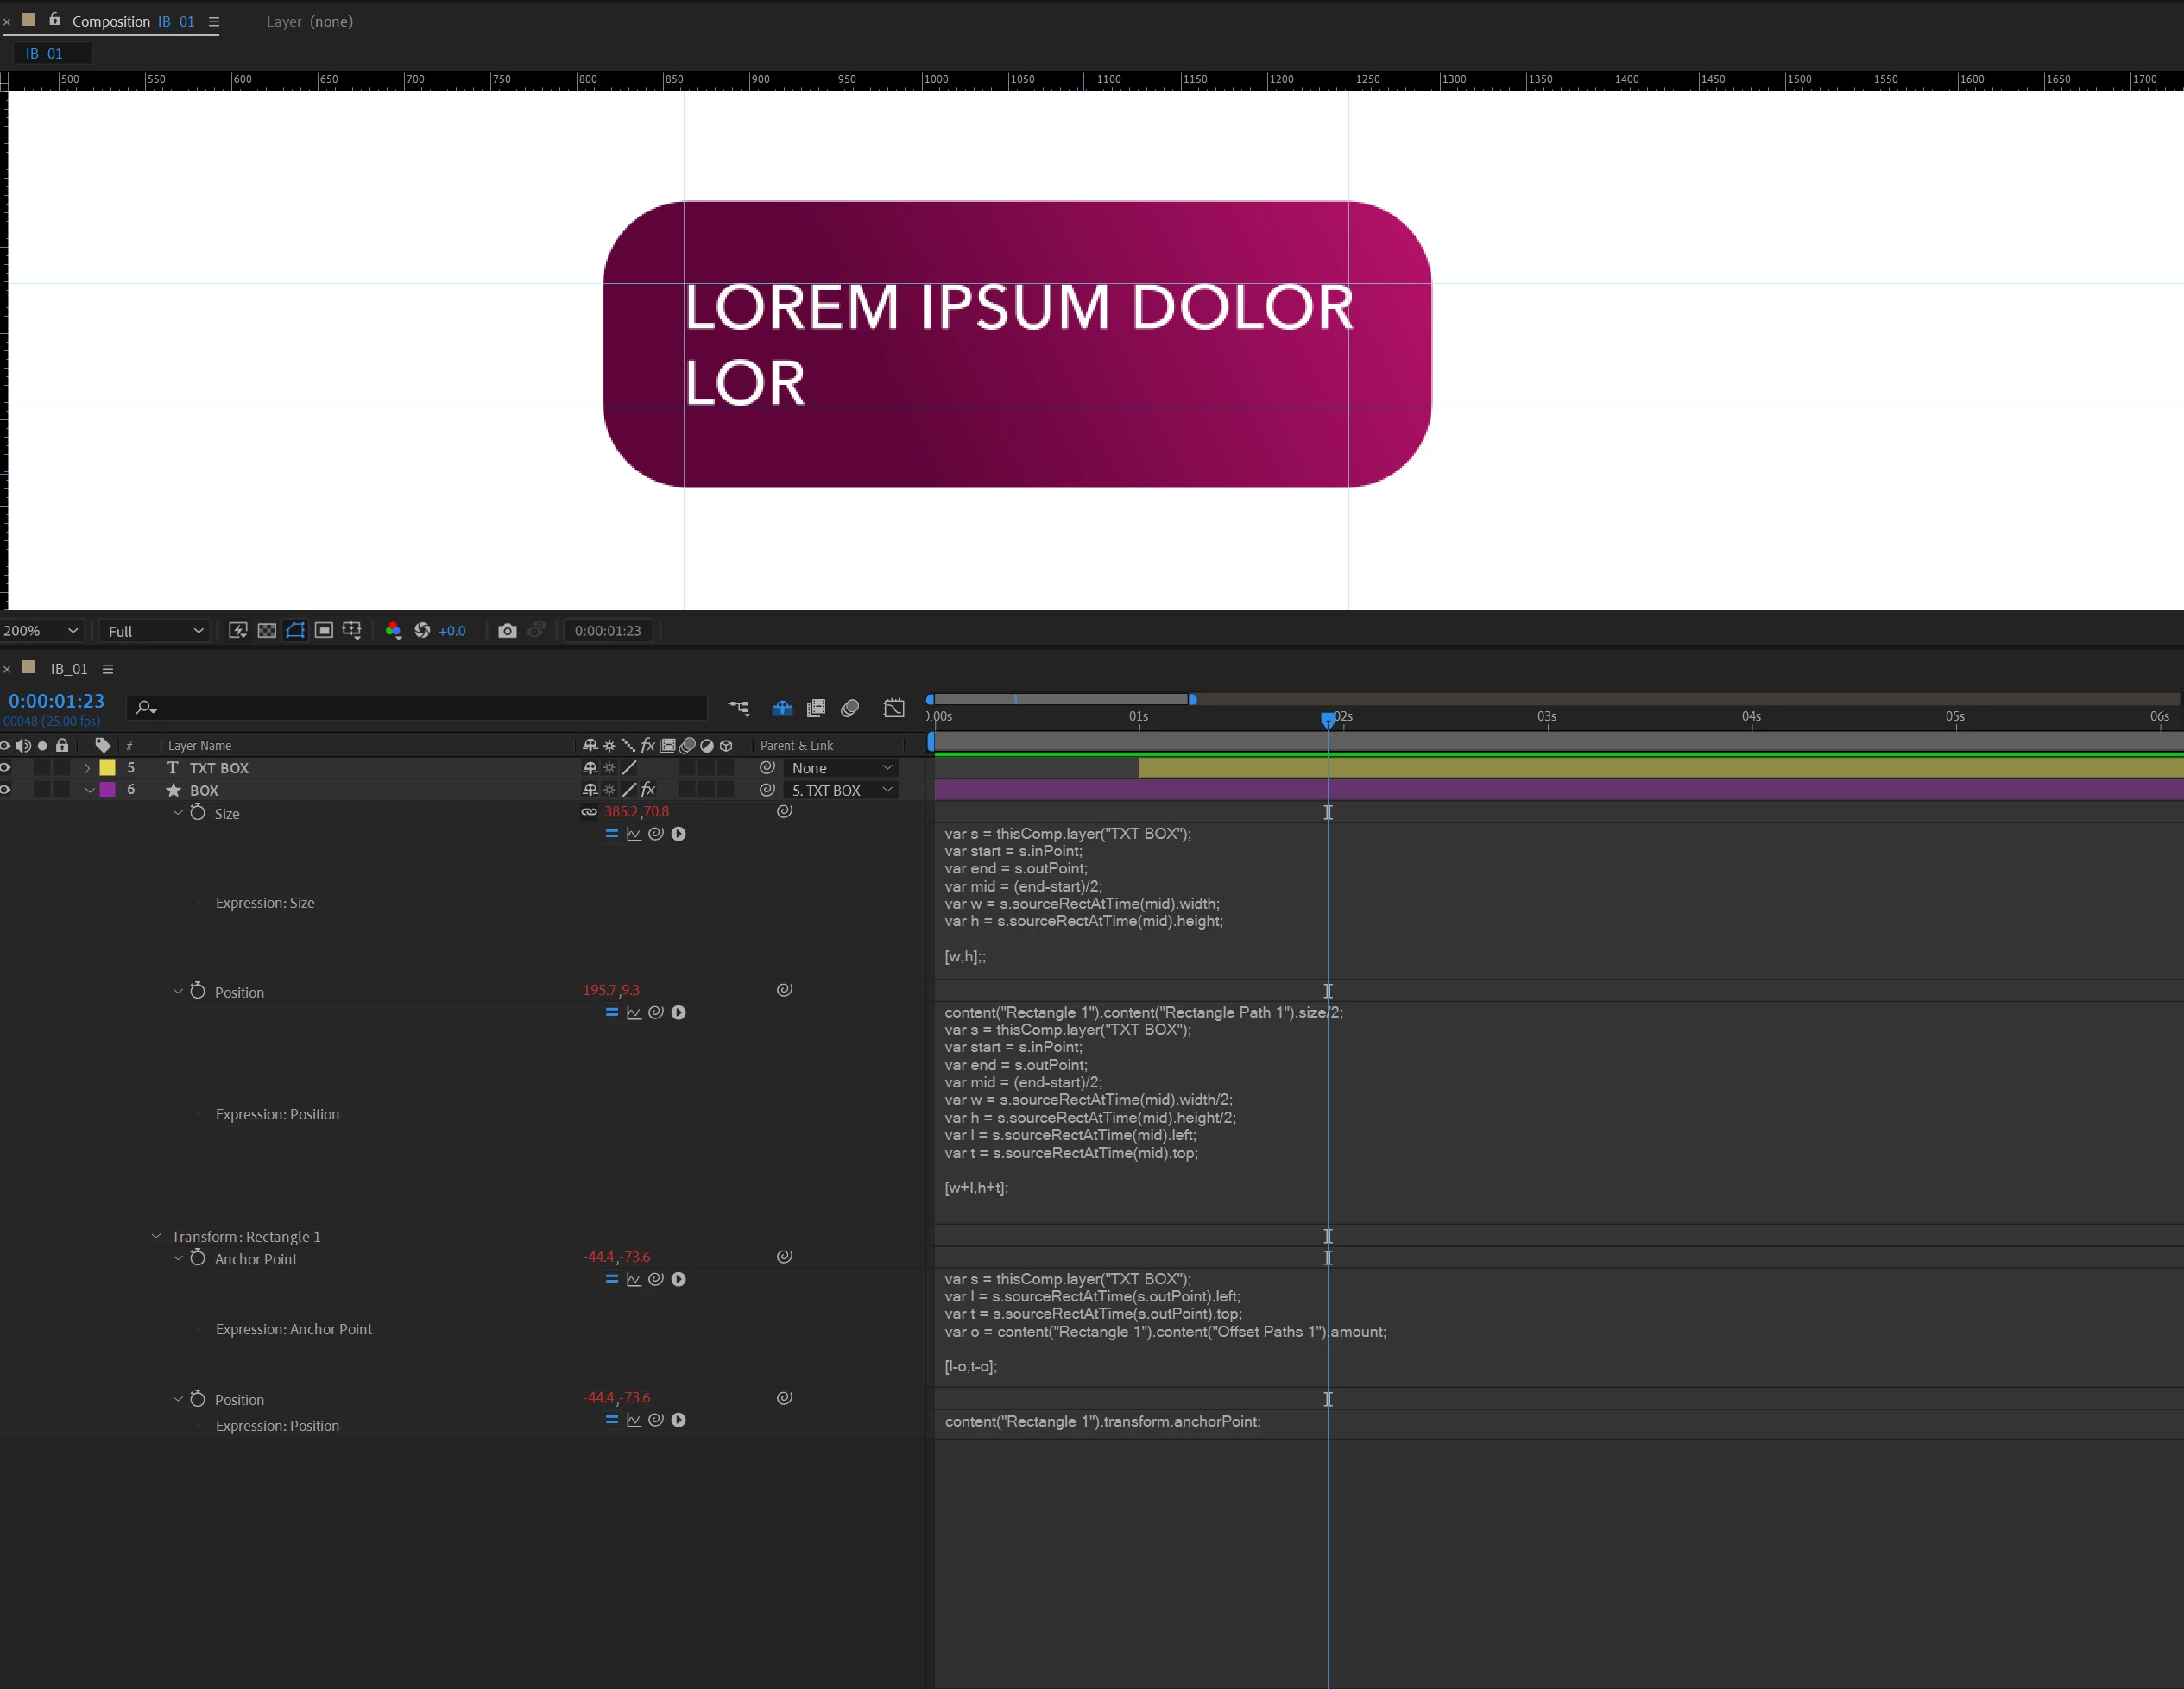Click the Show Channel RGB icon
Viewport: 2184px width, 1689px height.
pos(393,631)
